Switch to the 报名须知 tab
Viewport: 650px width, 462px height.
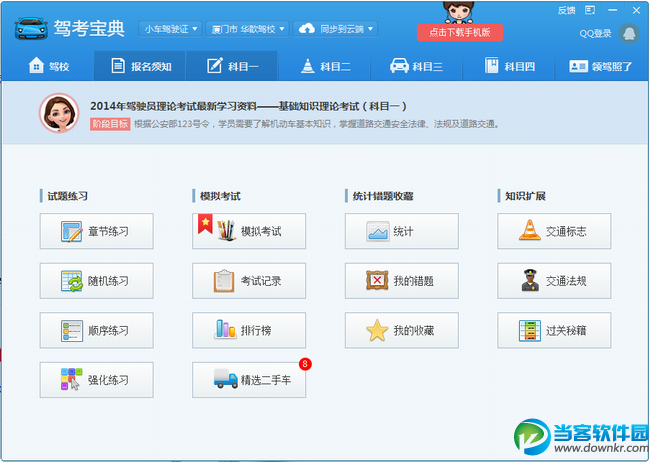coord(140,66)
